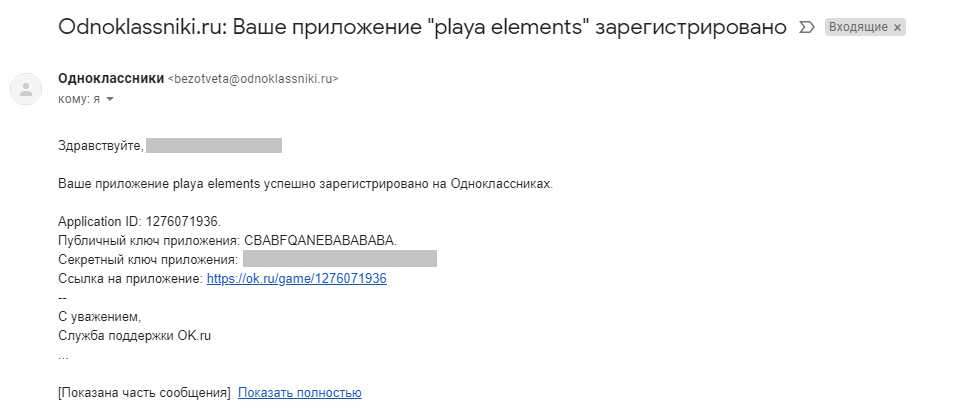The height and width of the screenshot is (414, 957).
Task: Open the "Входящие" label tag
Action: tap(858, 27)
